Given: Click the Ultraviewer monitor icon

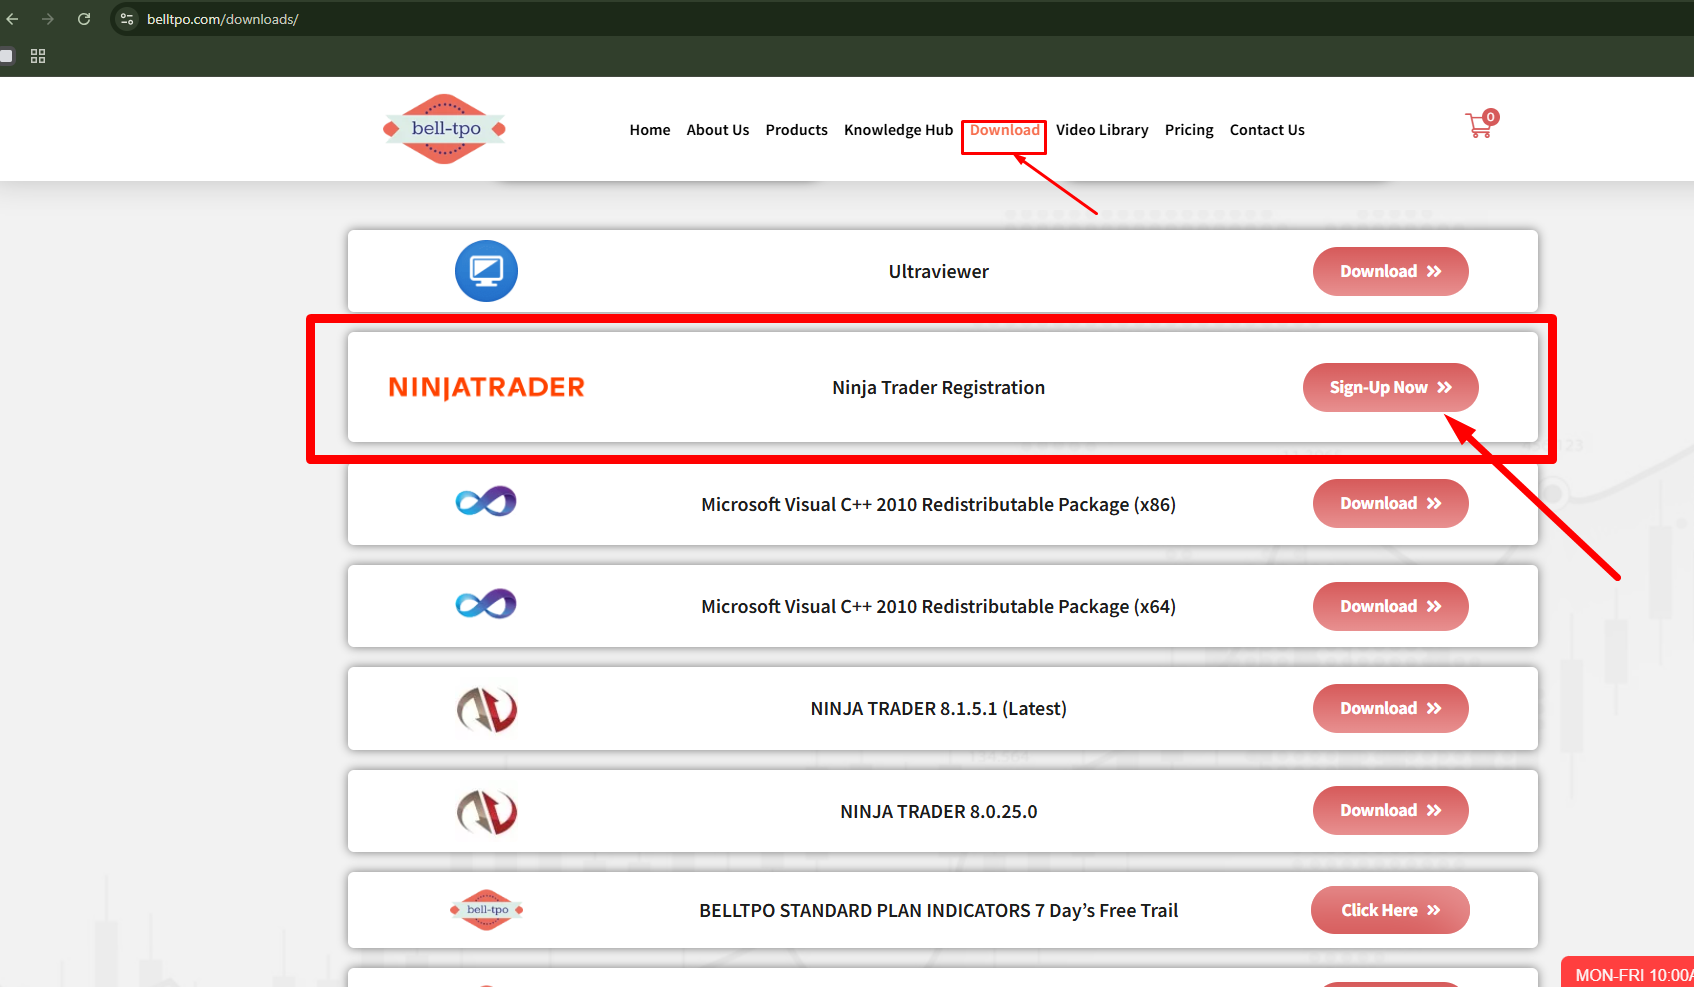Looking at the screenshot, I should 486,271.
